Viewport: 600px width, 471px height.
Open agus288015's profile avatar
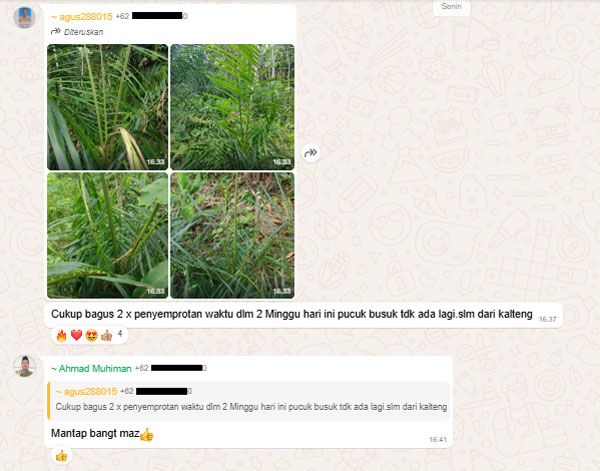coord(24,17)
